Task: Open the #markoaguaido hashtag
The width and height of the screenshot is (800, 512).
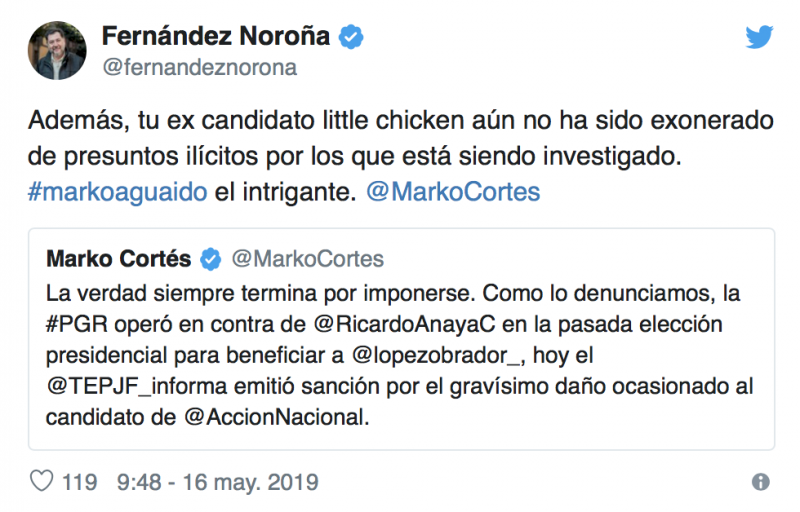Action: tap(118, 193)
